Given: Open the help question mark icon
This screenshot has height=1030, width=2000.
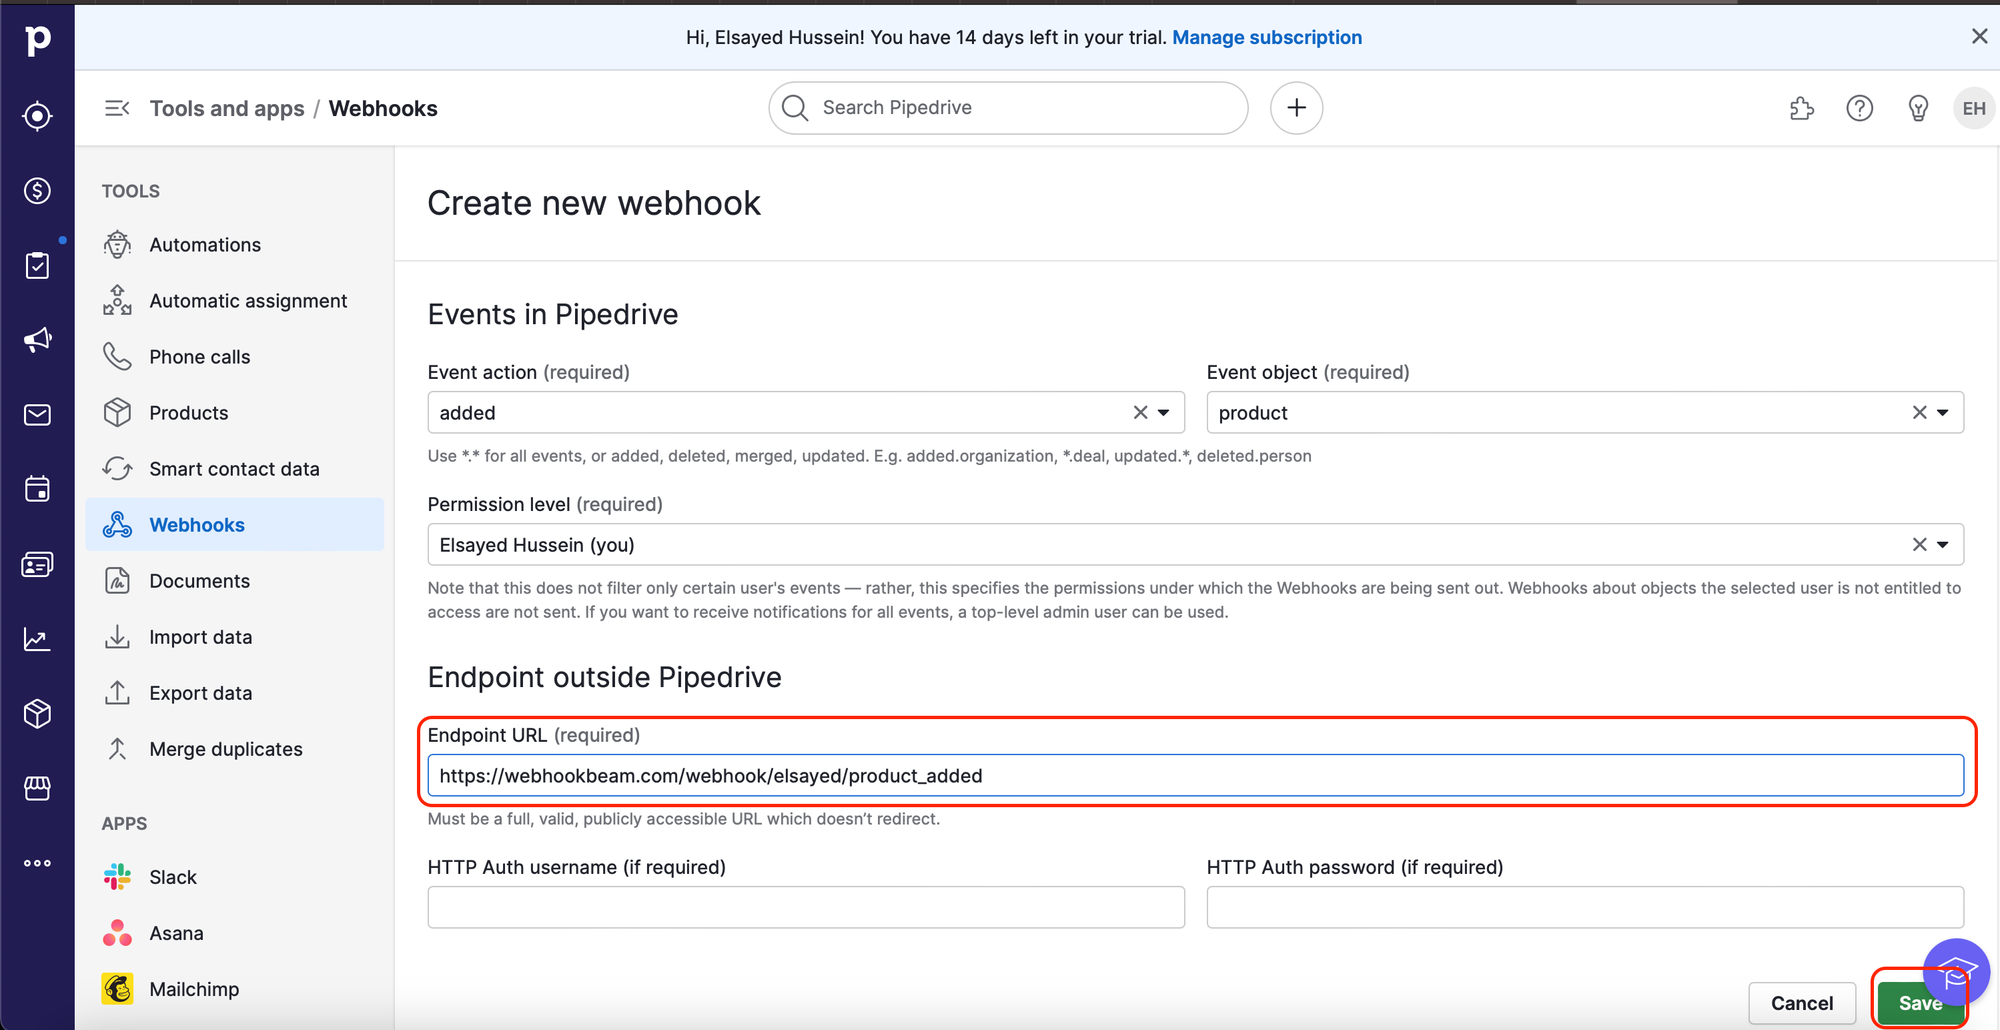Looking at the screenshot, I should tap(1859, 108).
